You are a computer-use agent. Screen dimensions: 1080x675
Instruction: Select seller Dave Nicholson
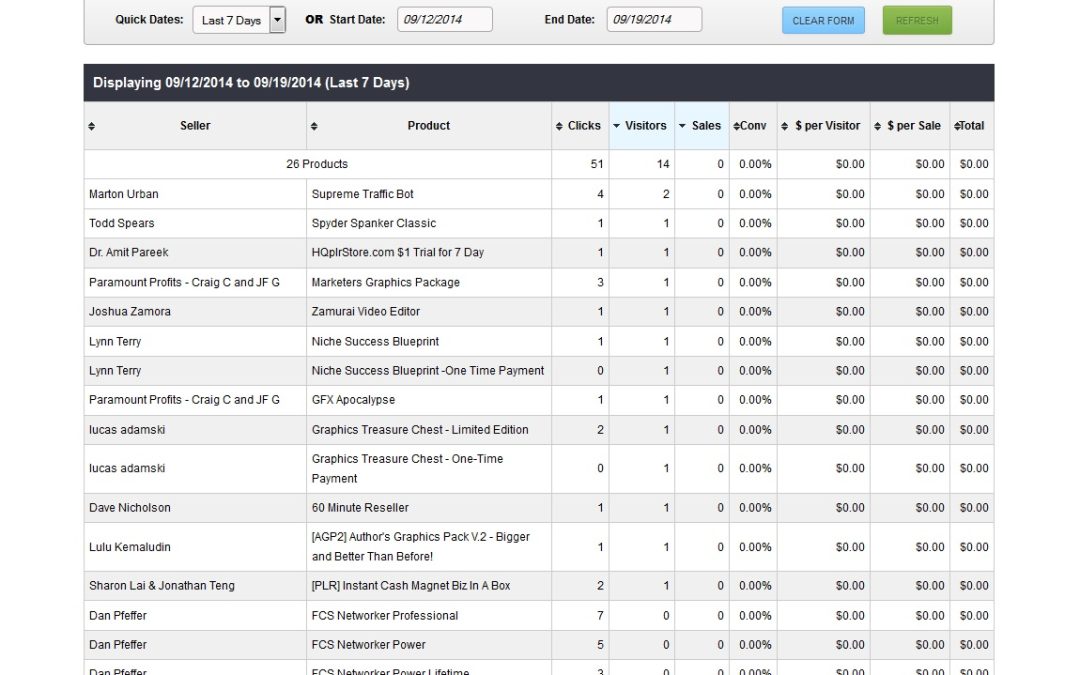click(x=129, y=508)
